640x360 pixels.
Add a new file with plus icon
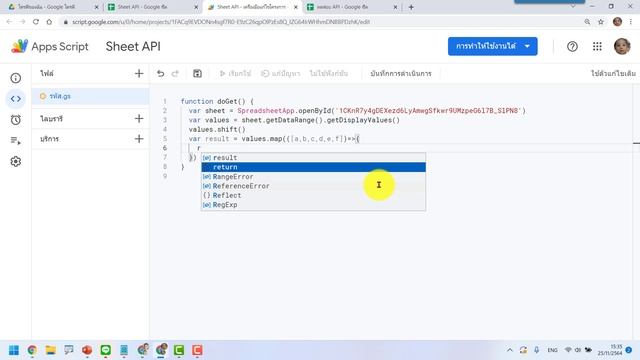[x=139, y=73]
